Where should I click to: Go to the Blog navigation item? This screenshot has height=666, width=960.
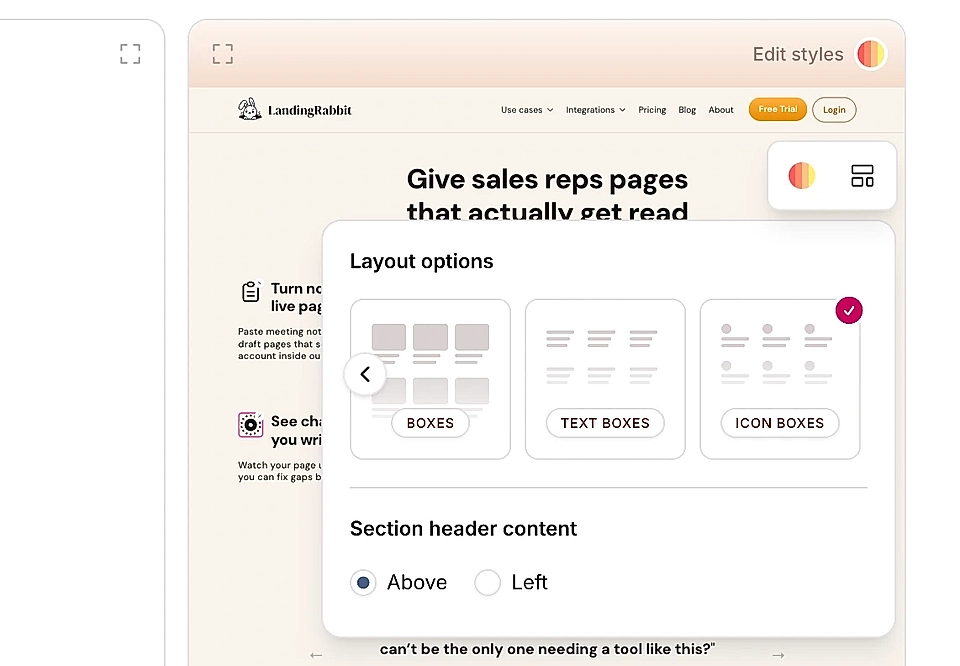click(x=687, y=110)
